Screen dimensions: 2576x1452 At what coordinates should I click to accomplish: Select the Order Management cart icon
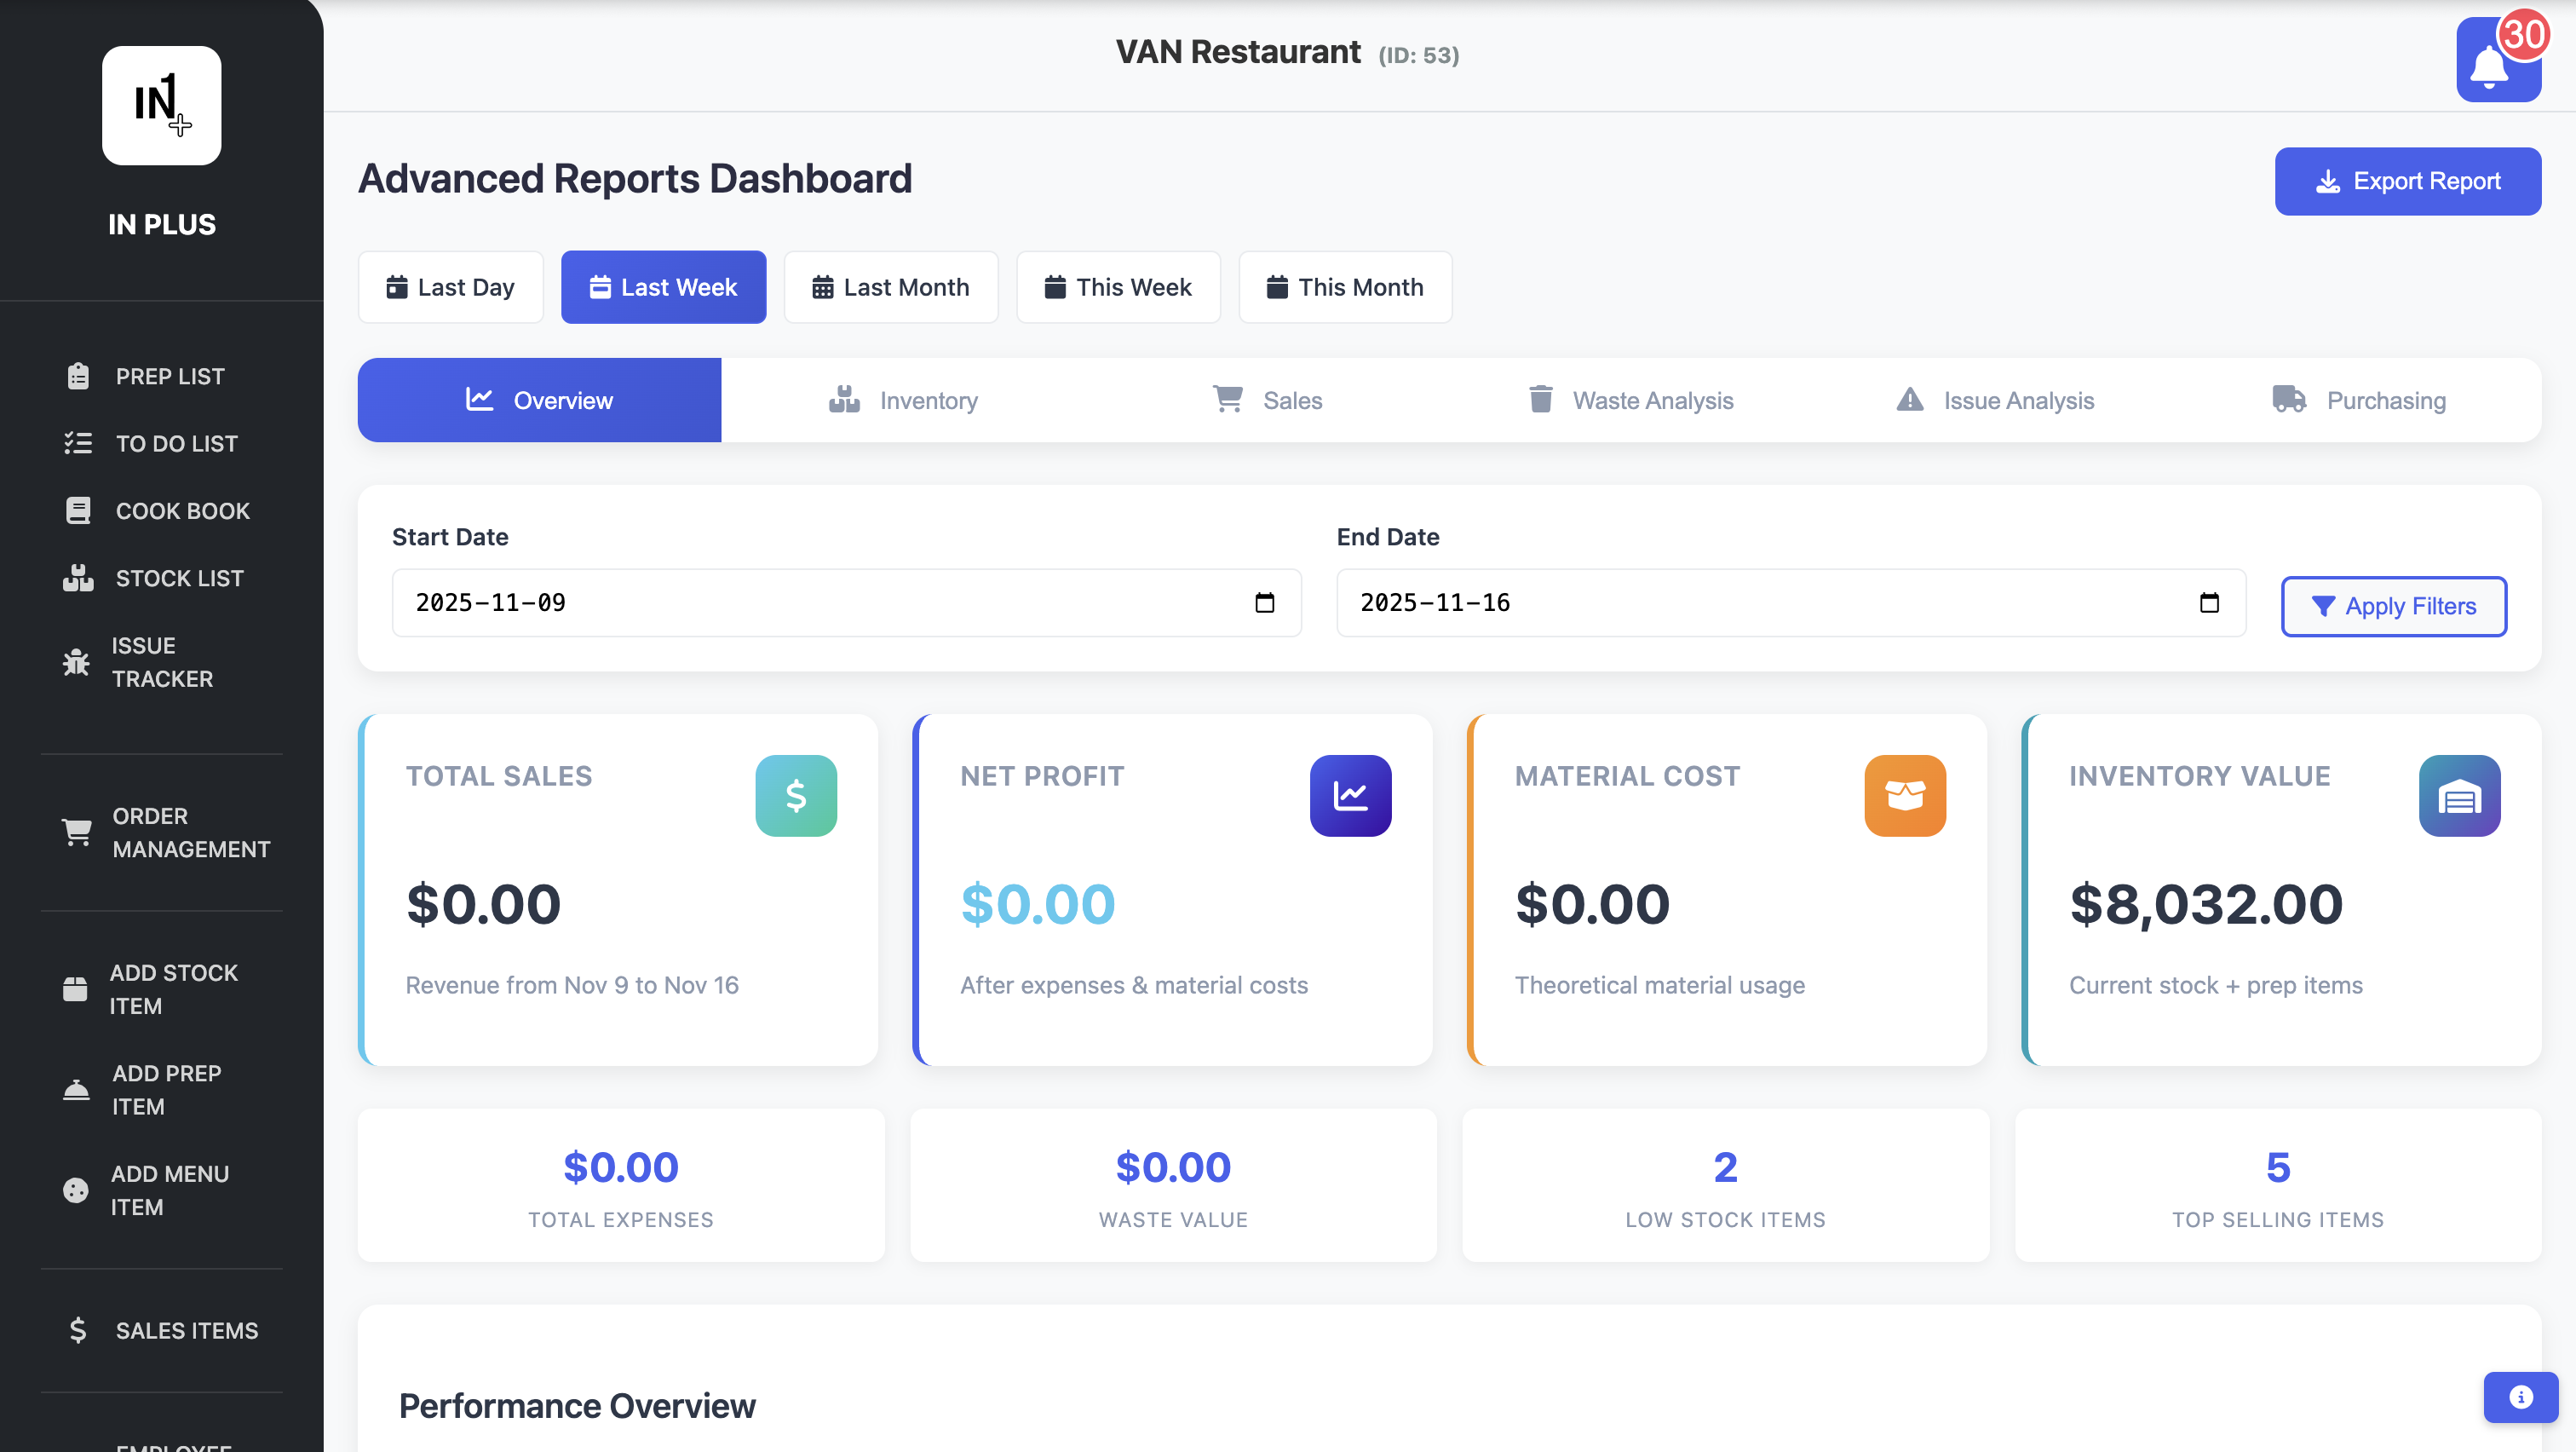77,832
